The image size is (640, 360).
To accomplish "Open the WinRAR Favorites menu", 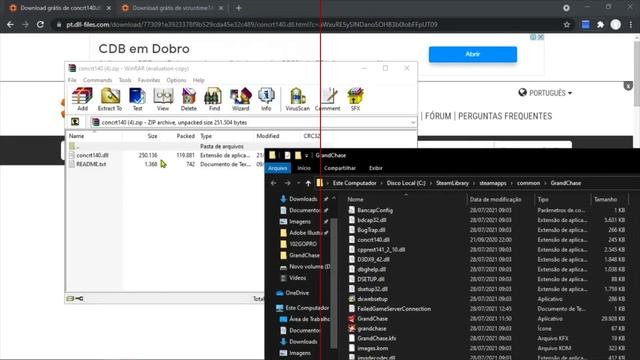I will [149, 80].
